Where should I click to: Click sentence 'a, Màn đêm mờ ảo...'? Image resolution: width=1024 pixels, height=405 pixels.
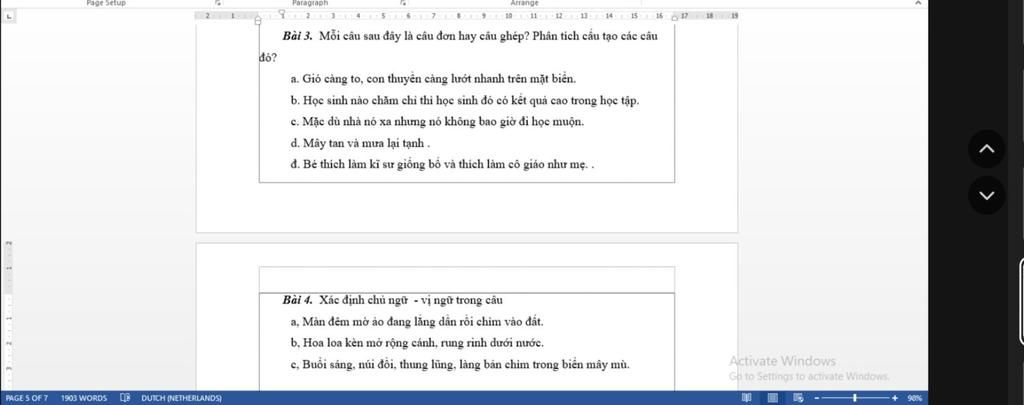coord(417,322)
